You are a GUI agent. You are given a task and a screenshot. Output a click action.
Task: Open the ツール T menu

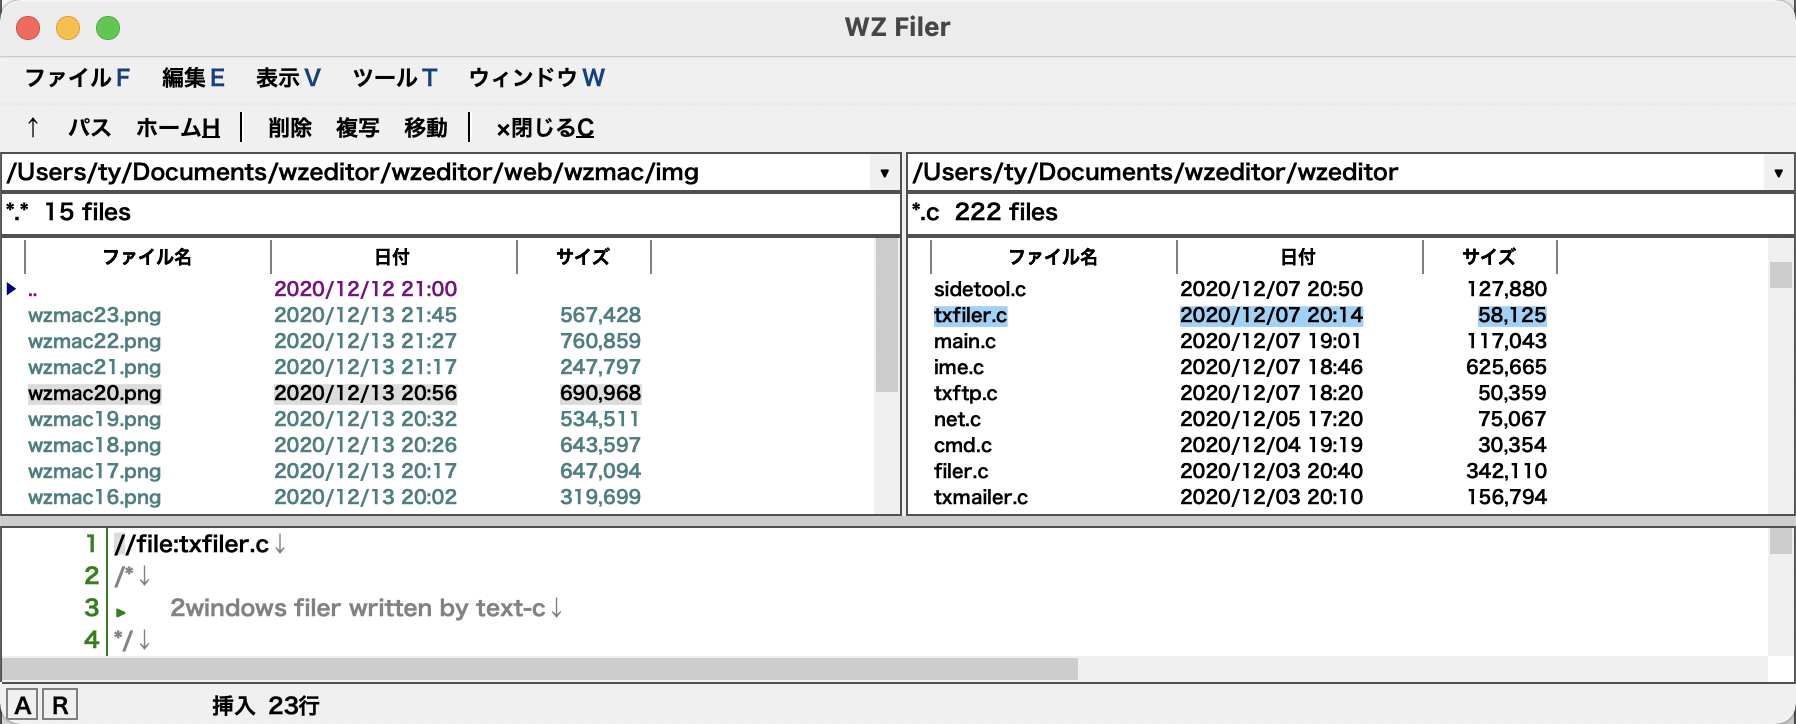394,78
